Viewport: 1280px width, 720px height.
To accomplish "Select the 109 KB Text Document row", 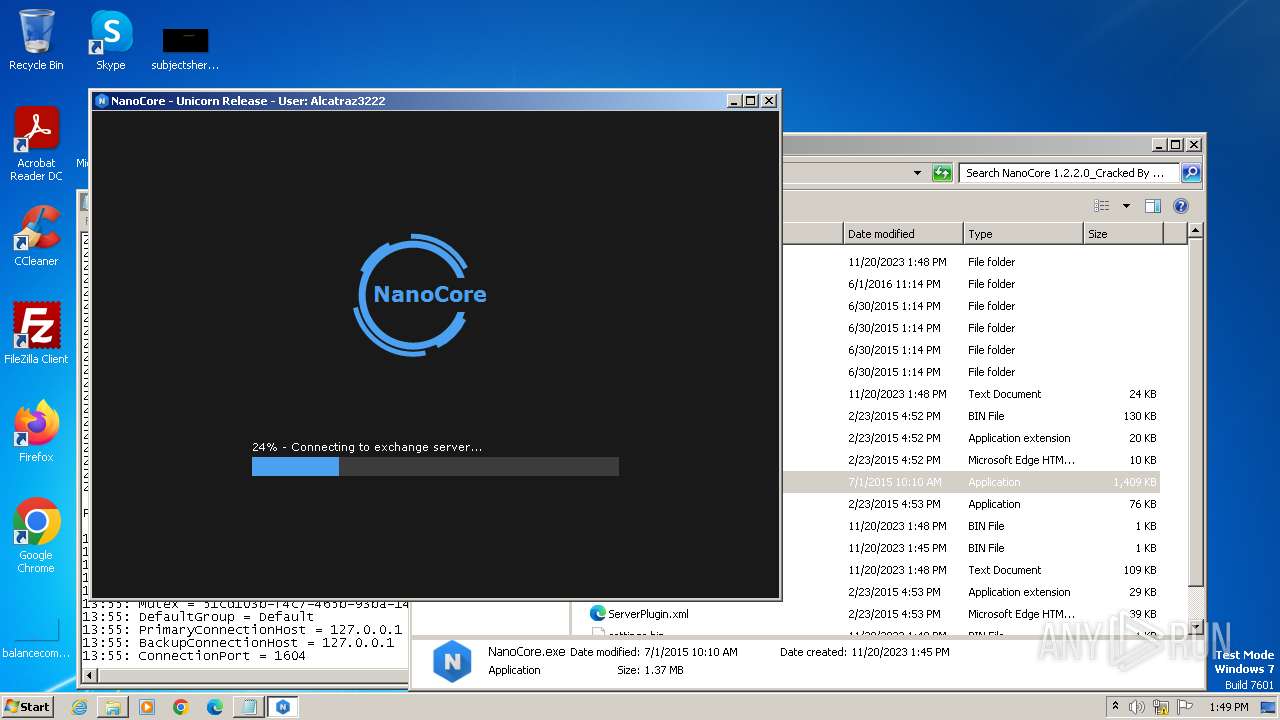I will tap(970, 570).
